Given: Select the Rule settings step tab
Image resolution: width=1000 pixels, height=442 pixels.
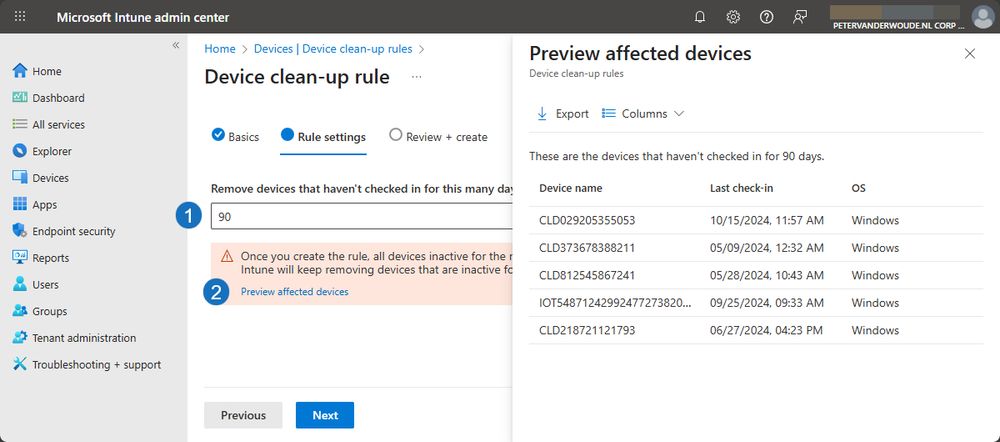Looking at the screenshot, I should (x=323, y=136).
